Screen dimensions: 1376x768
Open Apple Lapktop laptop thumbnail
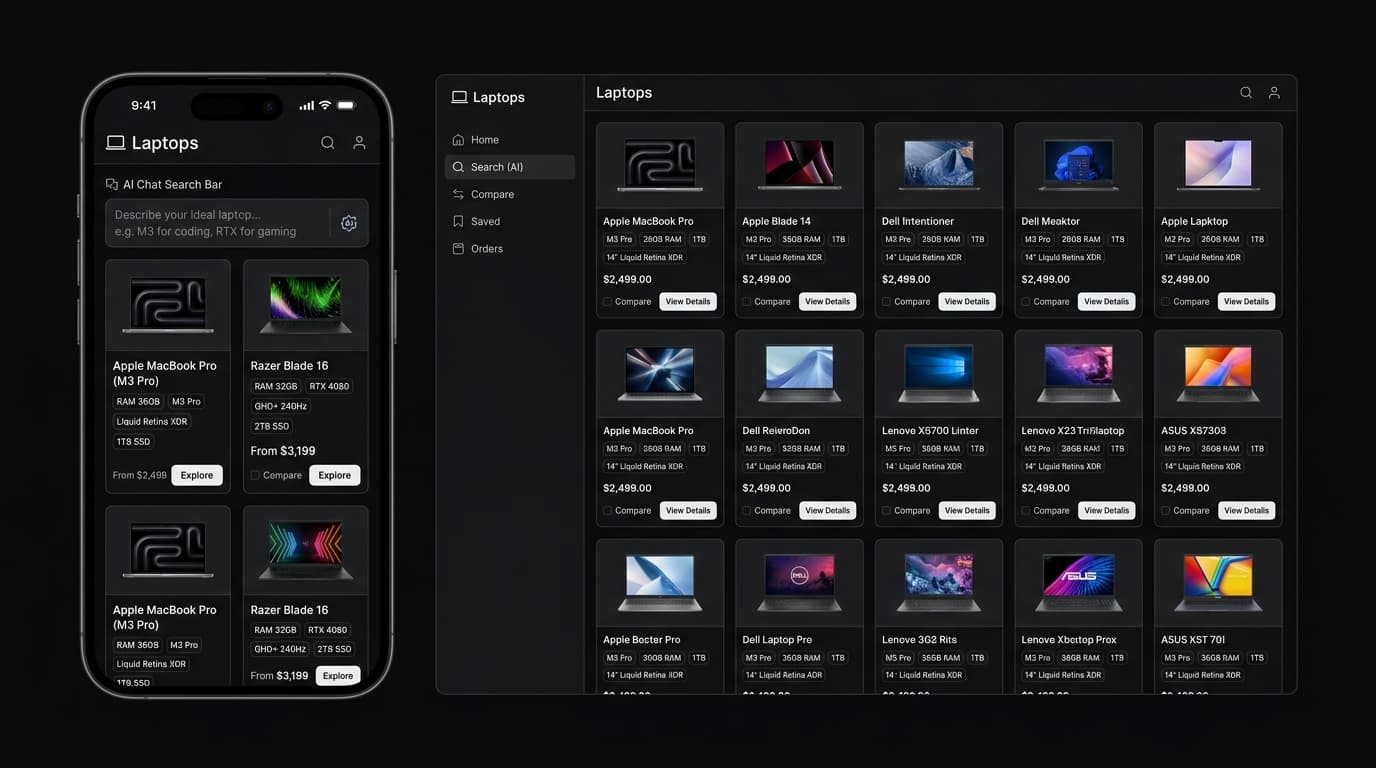(1218, 165)
